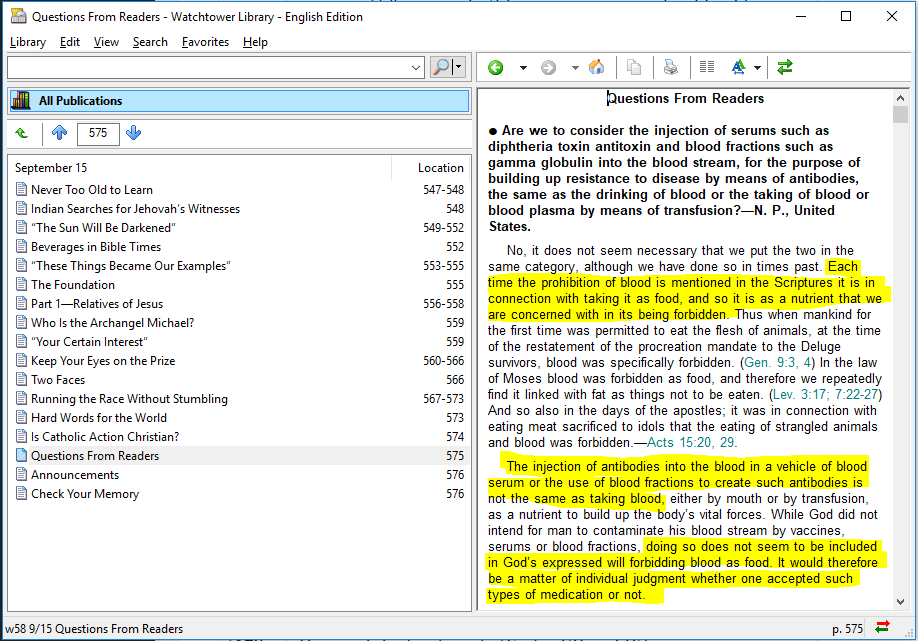The image size is (918, 641).
Task: Open "Who Is the Archangel Michael?" article
Action: pos(112,323)
